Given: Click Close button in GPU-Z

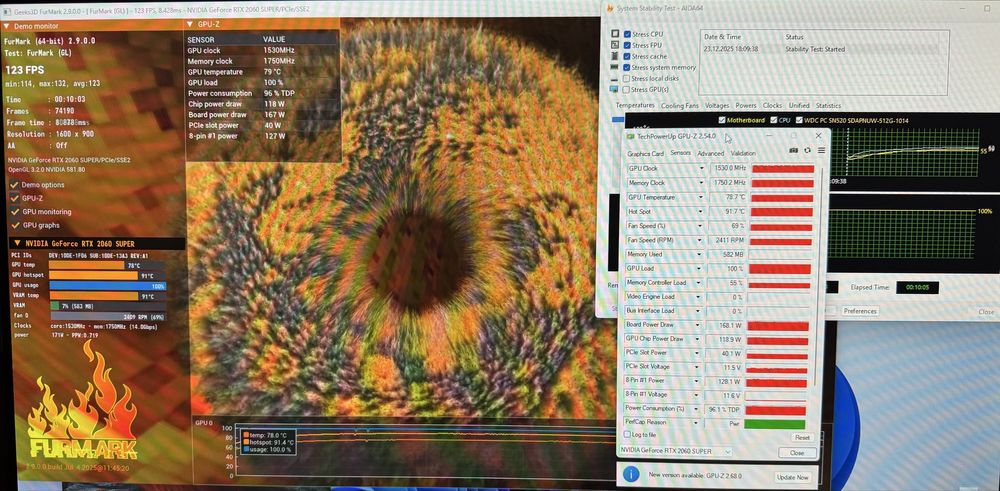Looking at the screenshot, I should click(x=797, y=453).
